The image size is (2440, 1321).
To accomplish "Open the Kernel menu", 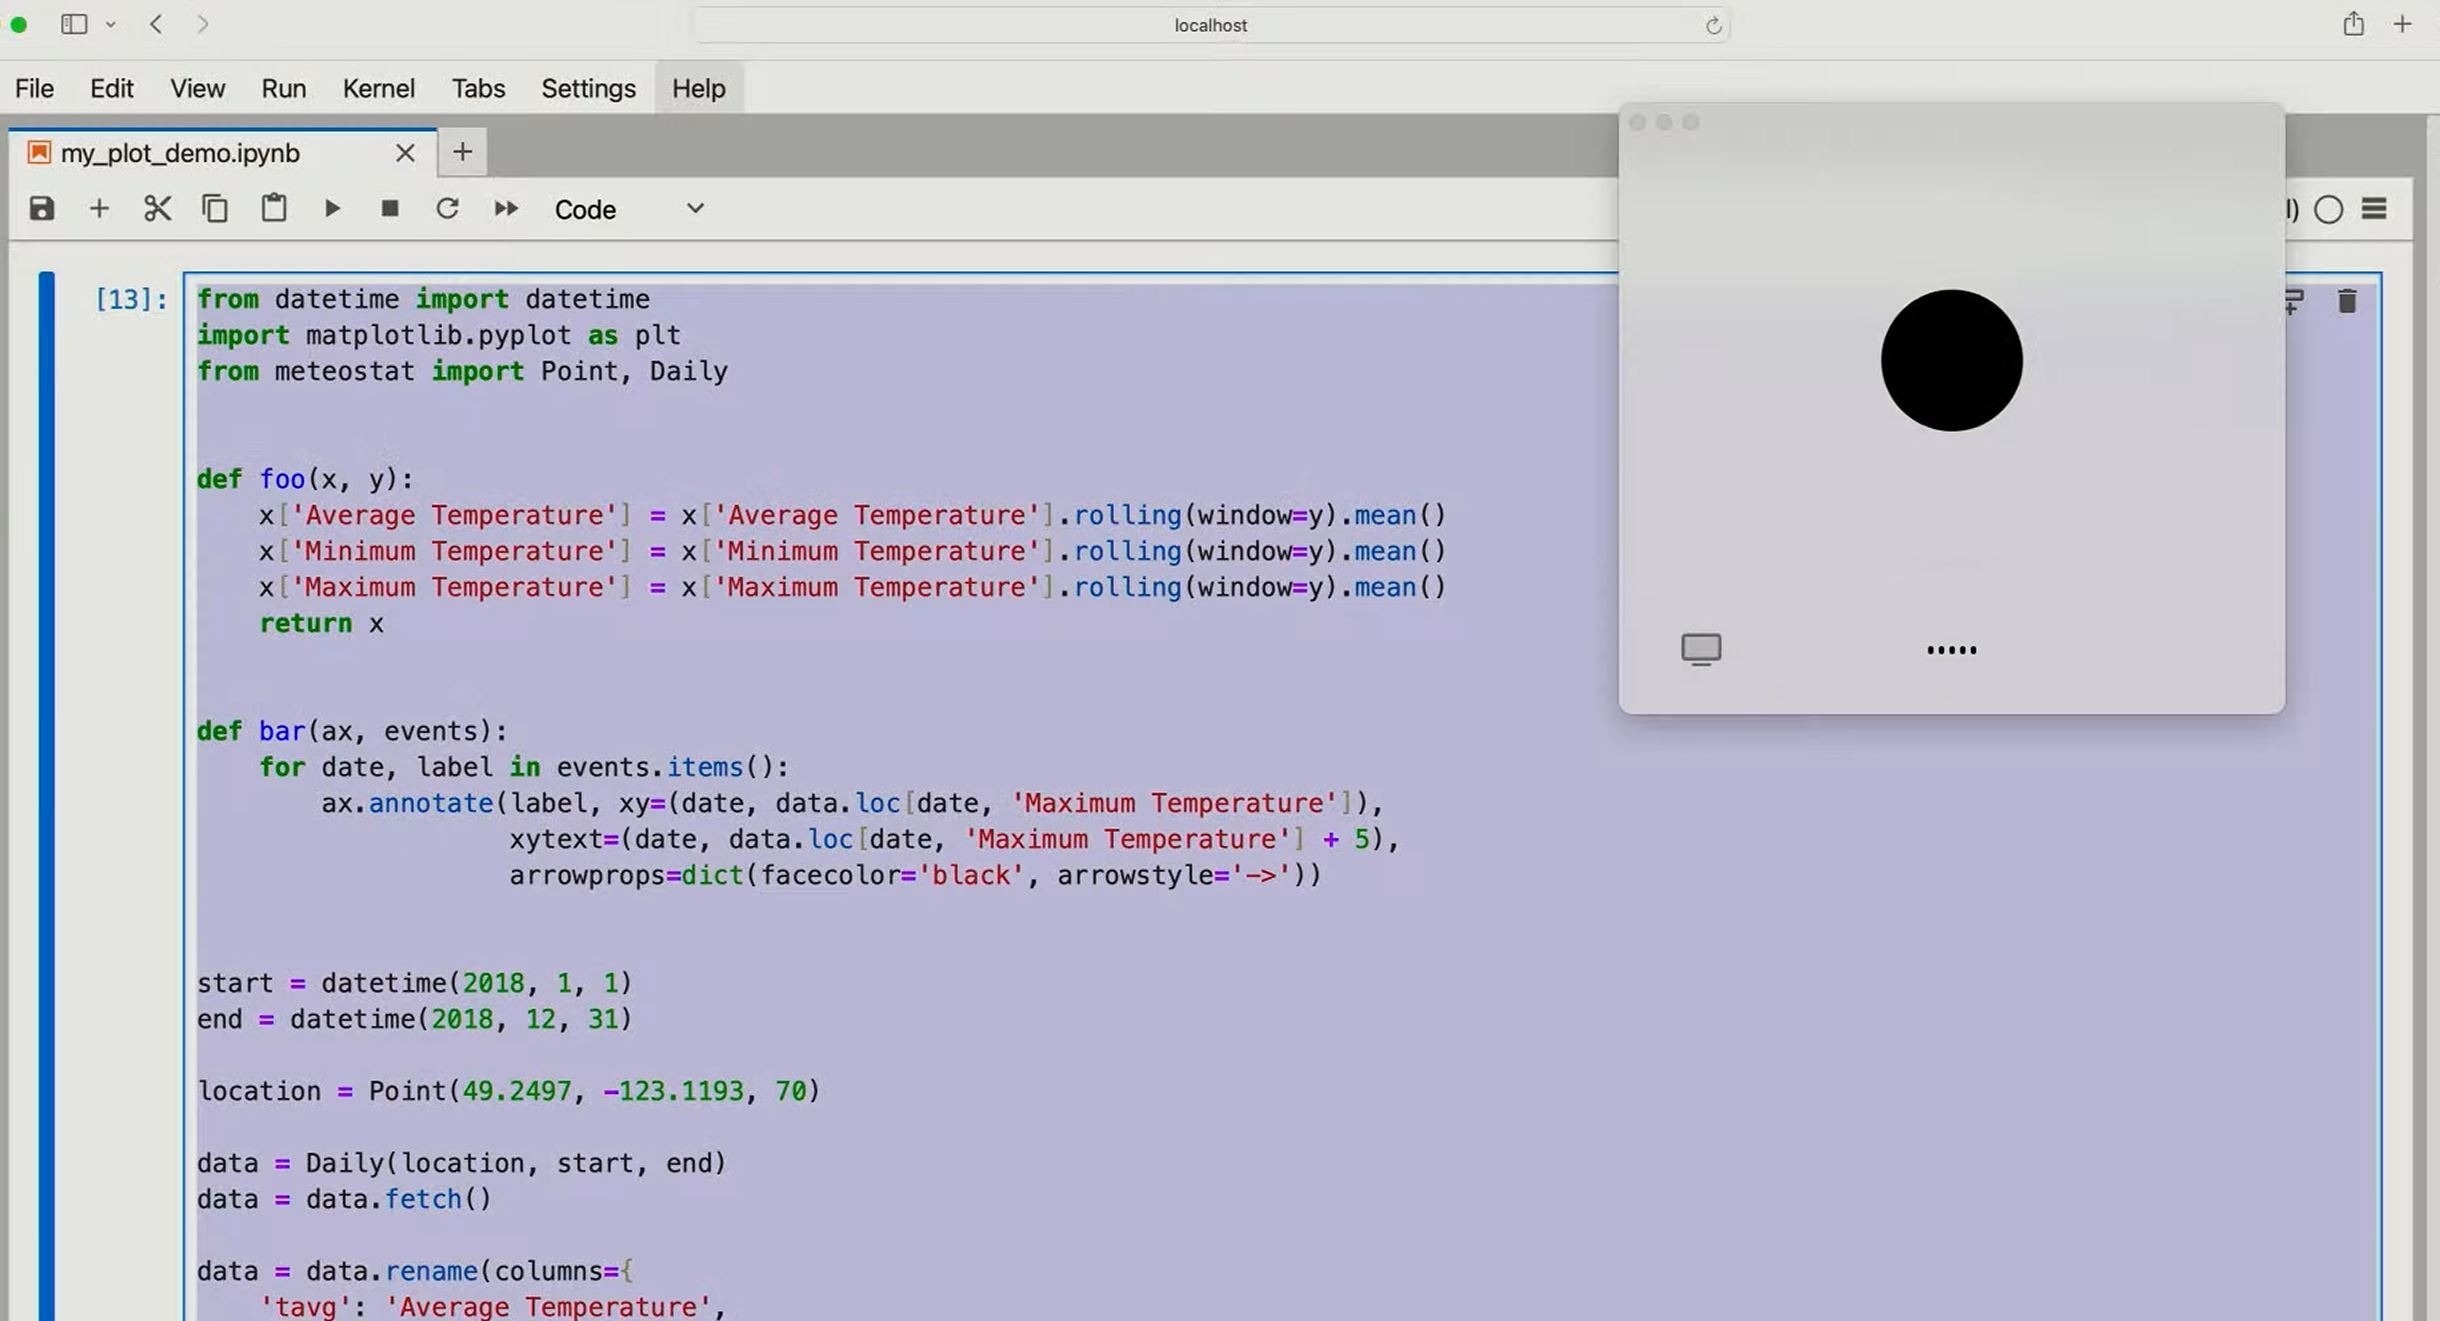I will [x=378, y=88].
